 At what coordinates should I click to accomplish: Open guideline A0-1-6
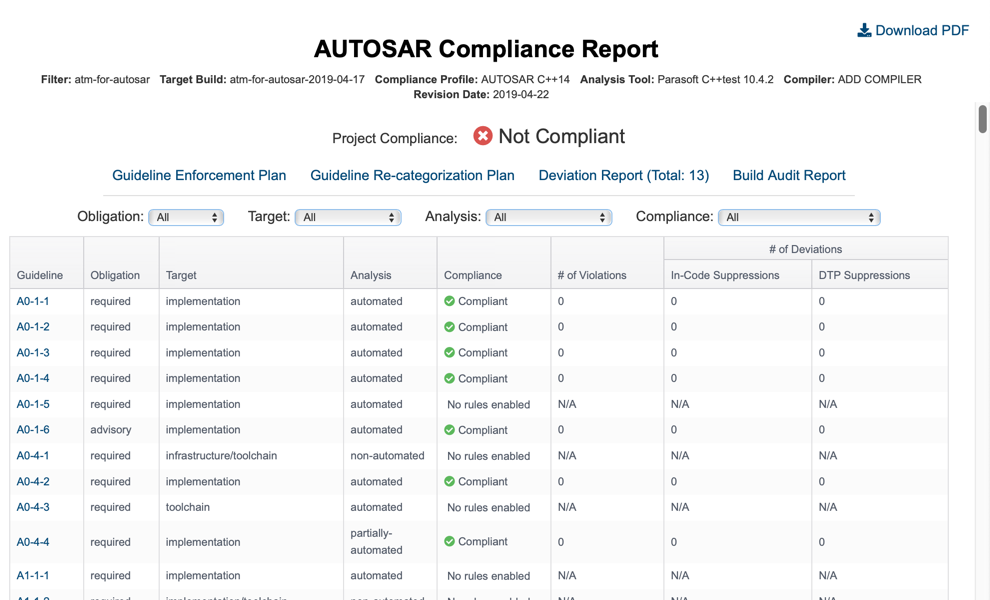point(33,429)
